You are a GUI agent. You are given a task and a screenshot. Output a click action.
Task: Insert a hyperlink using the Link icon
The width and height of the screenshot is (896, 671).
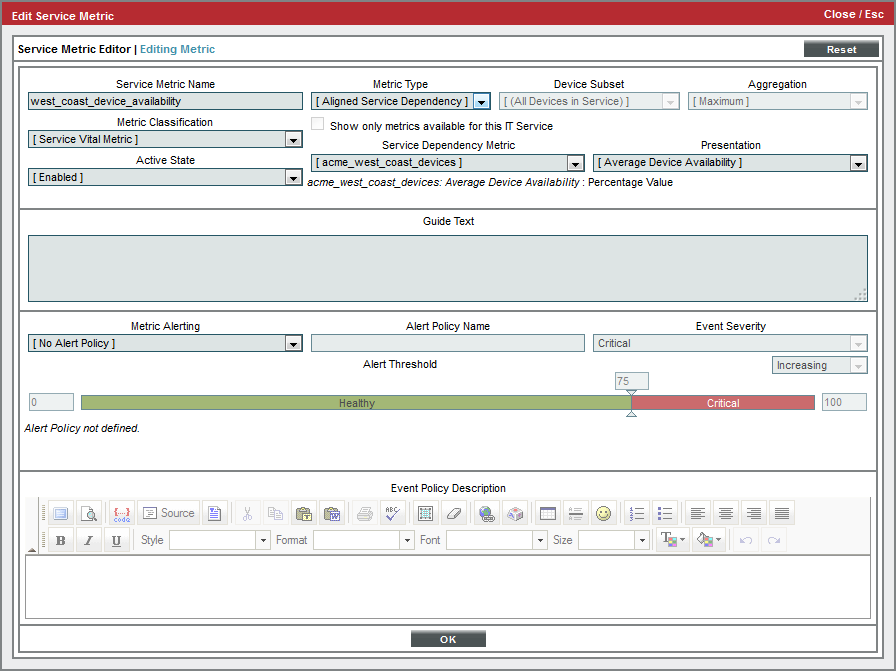pyautogui.click(x=484, y=512)
